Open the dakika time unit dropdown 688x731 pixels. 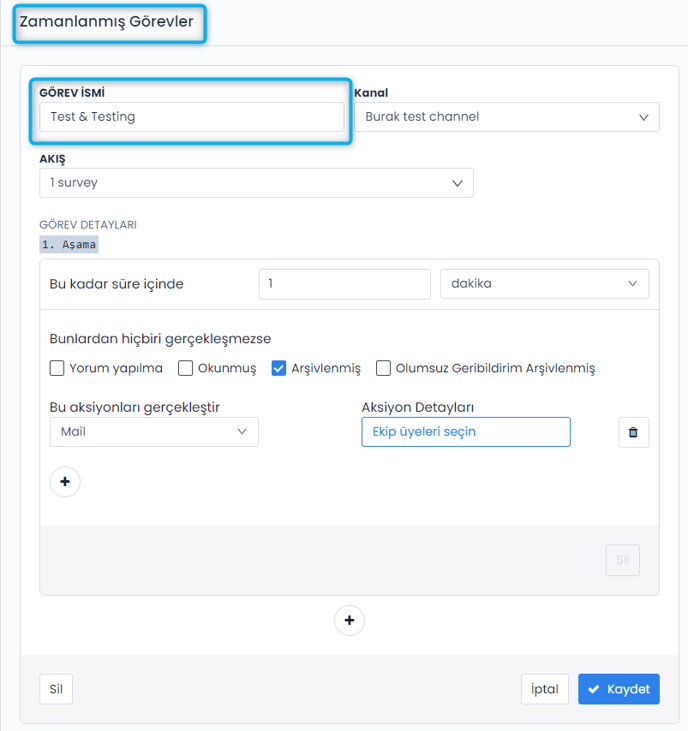544,284
